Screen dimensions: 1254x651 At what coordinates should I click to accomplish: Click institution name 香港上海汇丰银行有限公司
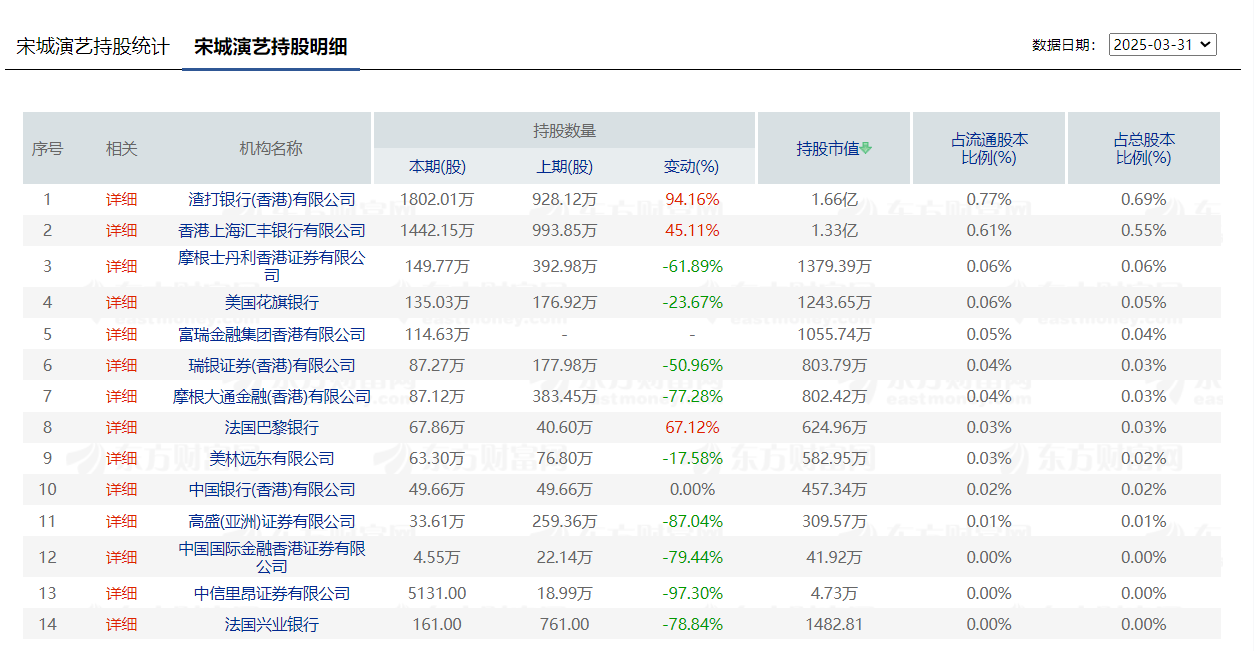(x=272, y=230)
